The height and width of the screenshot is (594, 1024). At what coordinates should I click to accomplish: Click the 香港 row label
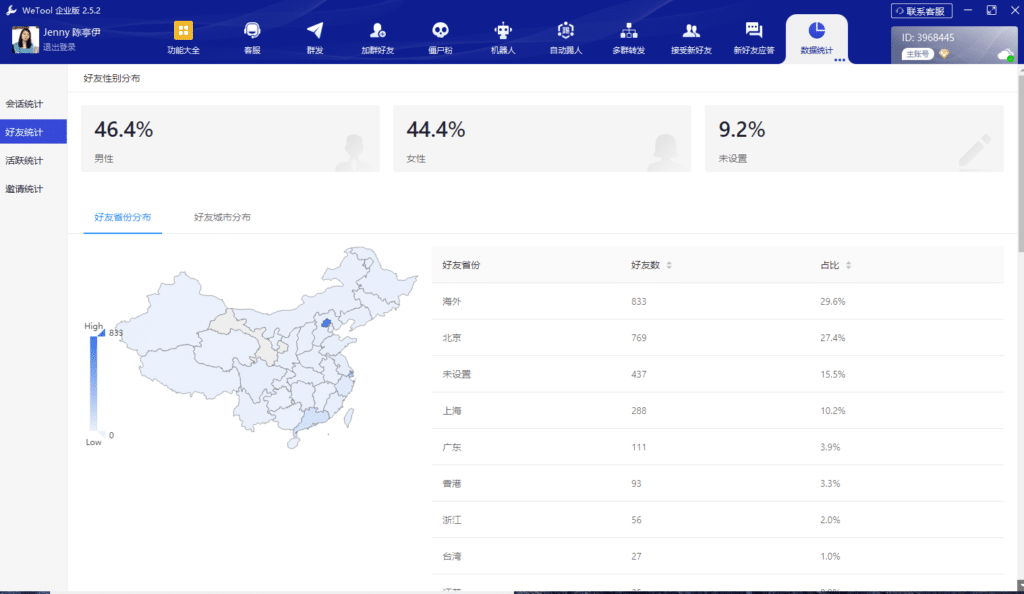click(451, 484)
